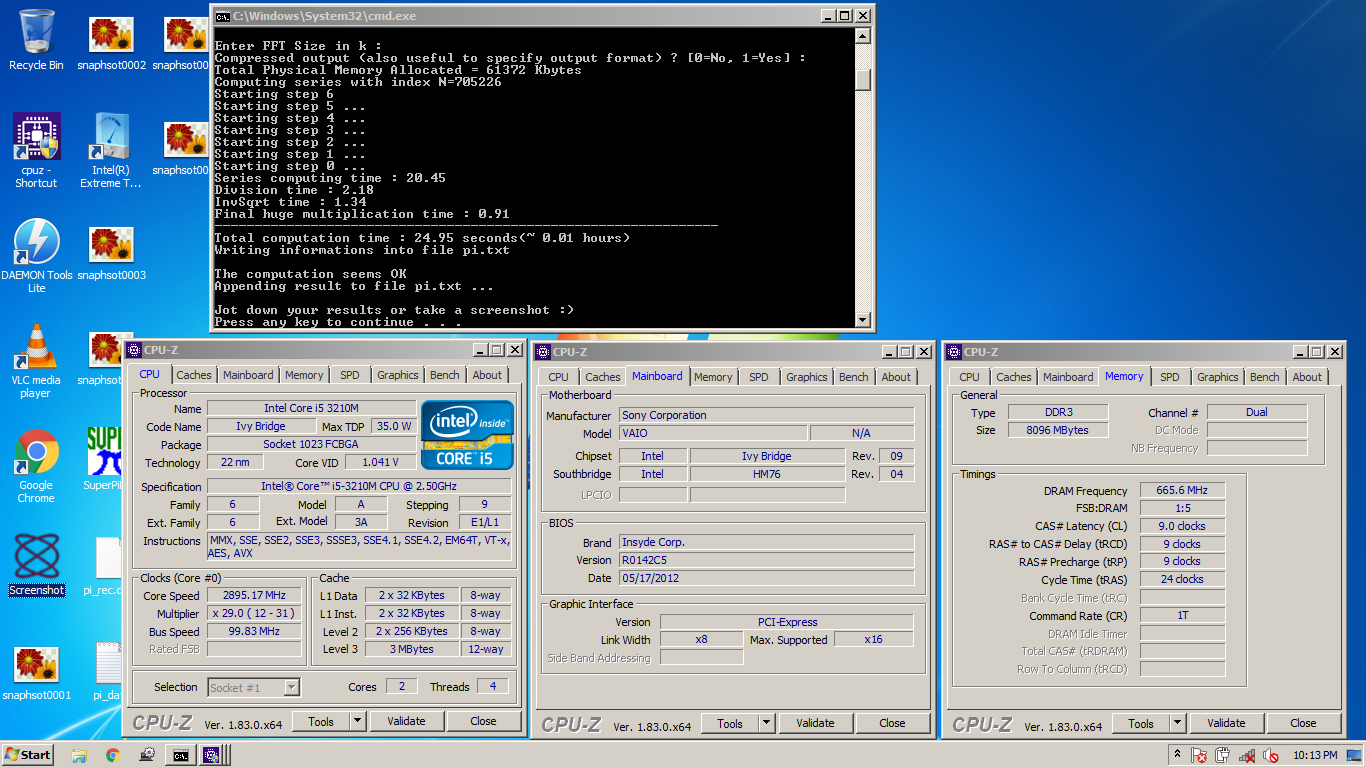This screenshot has width=1366, height=768.
Task: Click the Core Speed value 2895.17 MHz
Action: pyautogui.click(x=254, y=595)
